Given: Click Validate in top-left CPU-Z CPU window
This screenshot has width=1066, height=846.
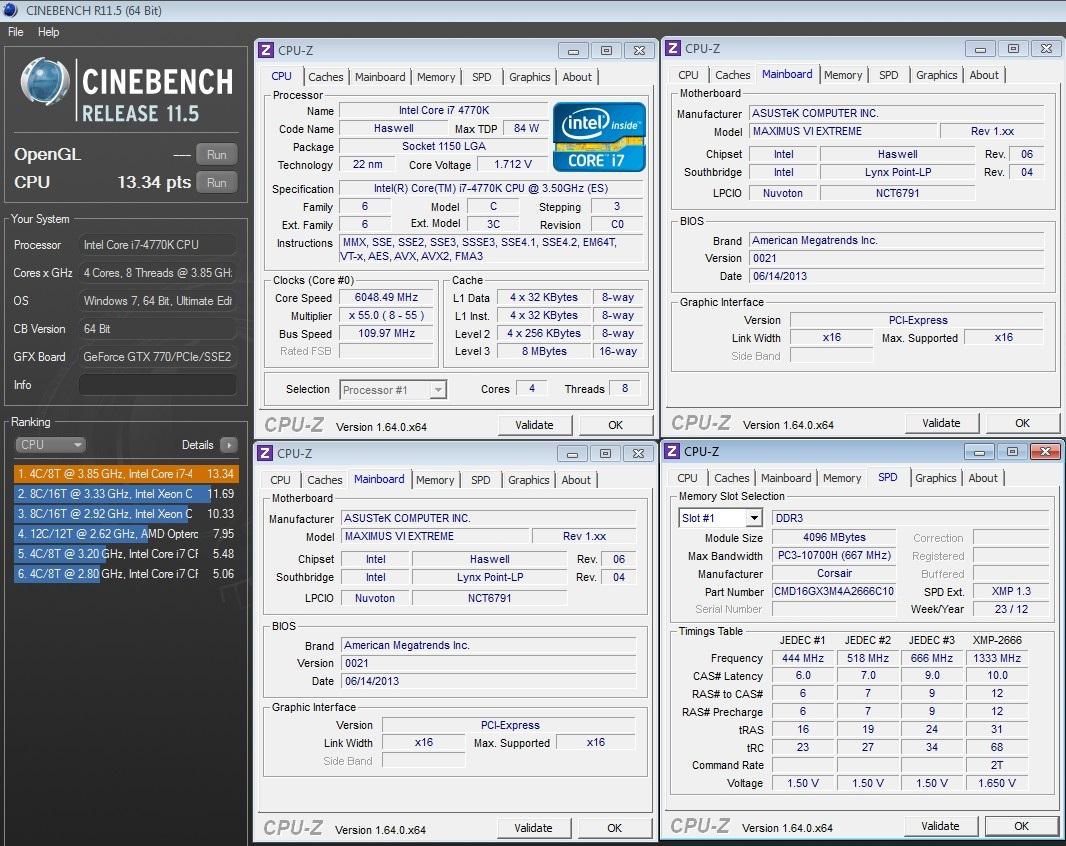Looking at the screenshot, I should tap(534, 425).
